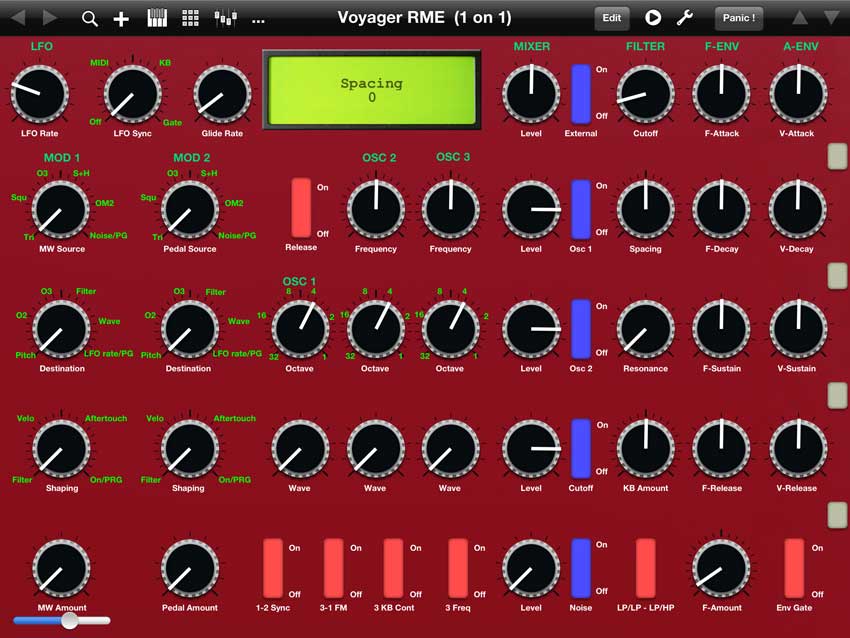The image size is (850, 638).
Task: Enable the Noise mixer switch
Action: click(581, 568)
